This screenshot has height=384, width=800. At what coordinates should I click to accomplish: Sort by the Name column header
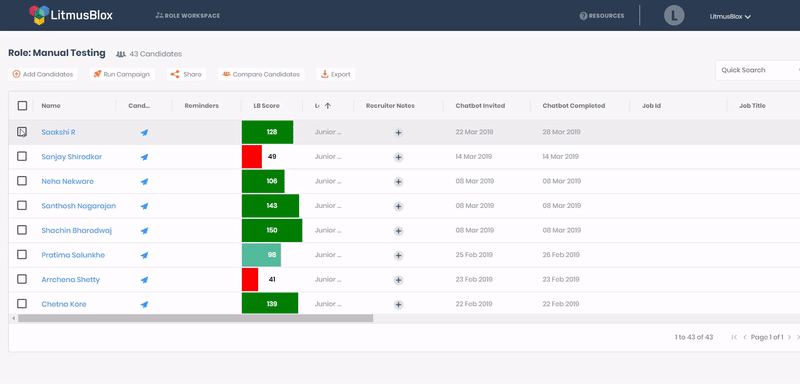pyautogui.click(x=51, y=106)
